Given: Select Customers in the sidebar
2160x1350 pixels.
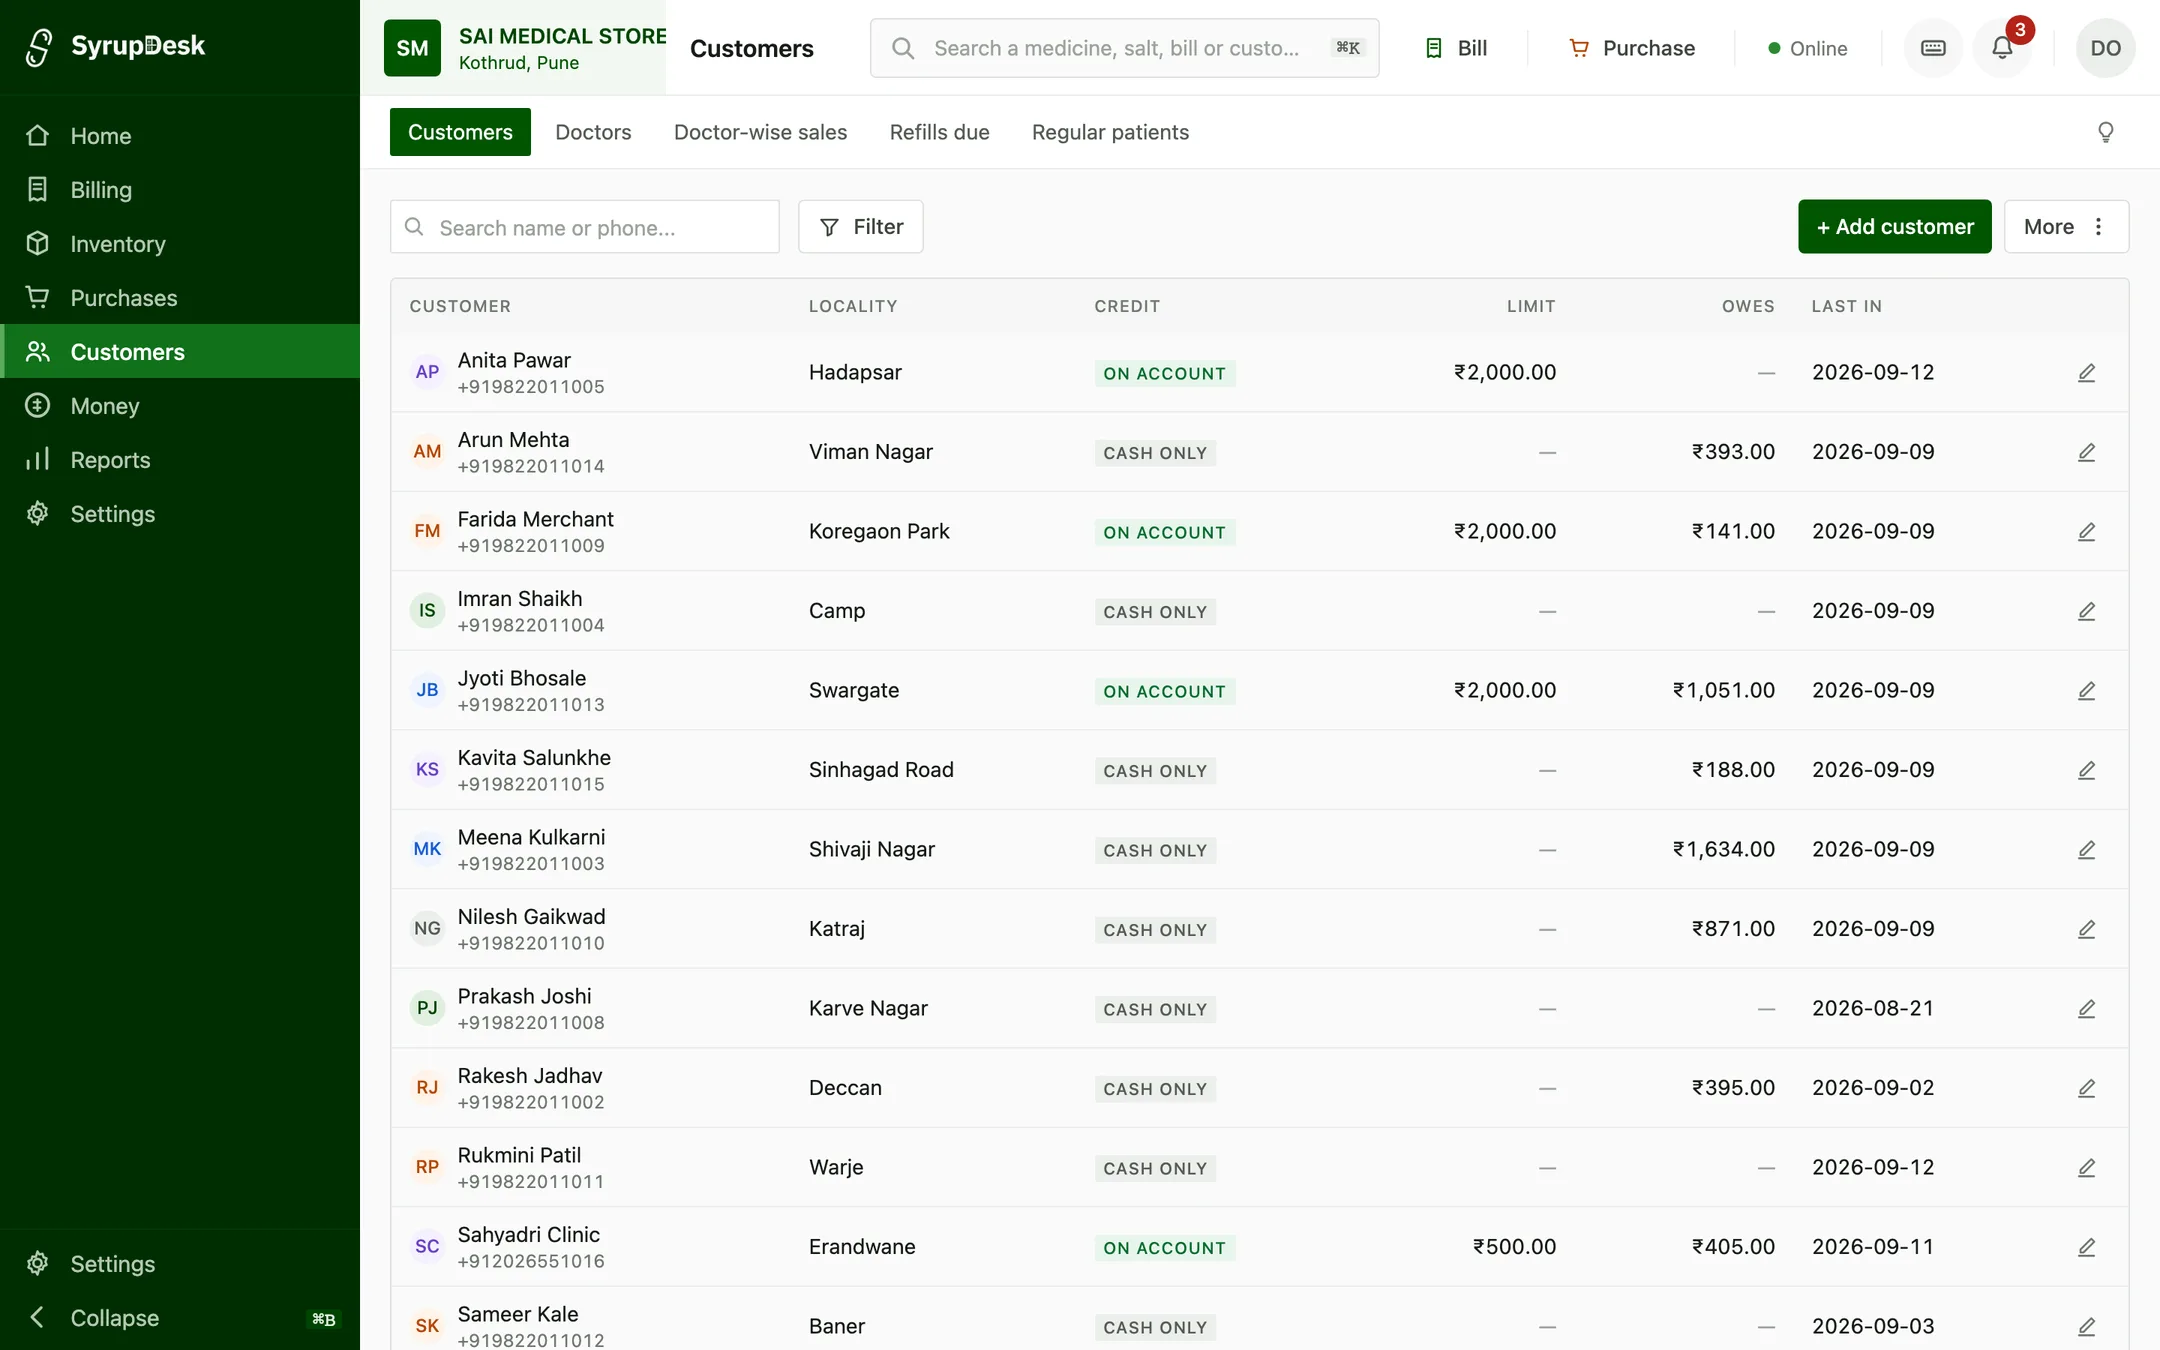Looking at the screenshot, I should pyautogui.click(x=180, y=352).
